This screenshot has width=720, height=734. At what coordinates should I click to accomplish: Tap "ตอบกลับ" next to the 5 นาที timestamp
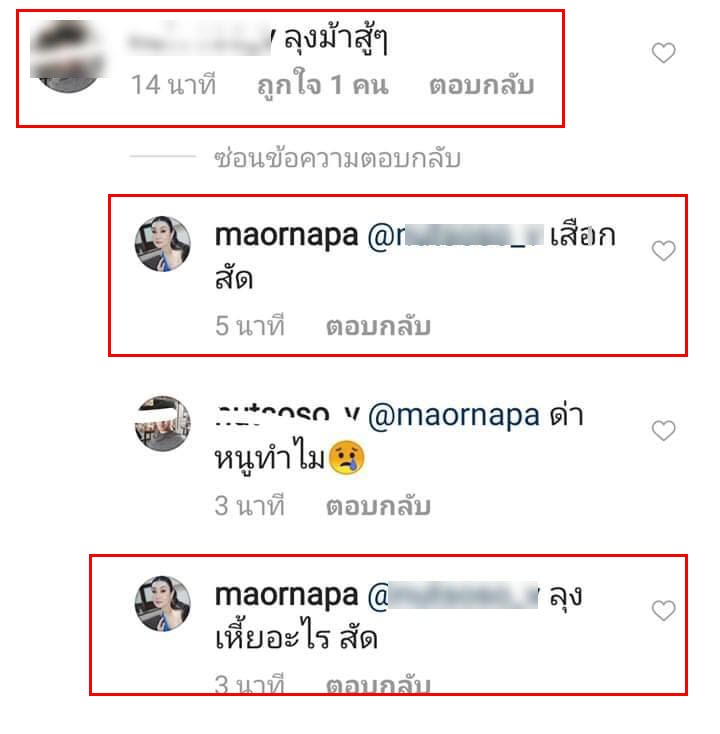click(x=378, y=326)
